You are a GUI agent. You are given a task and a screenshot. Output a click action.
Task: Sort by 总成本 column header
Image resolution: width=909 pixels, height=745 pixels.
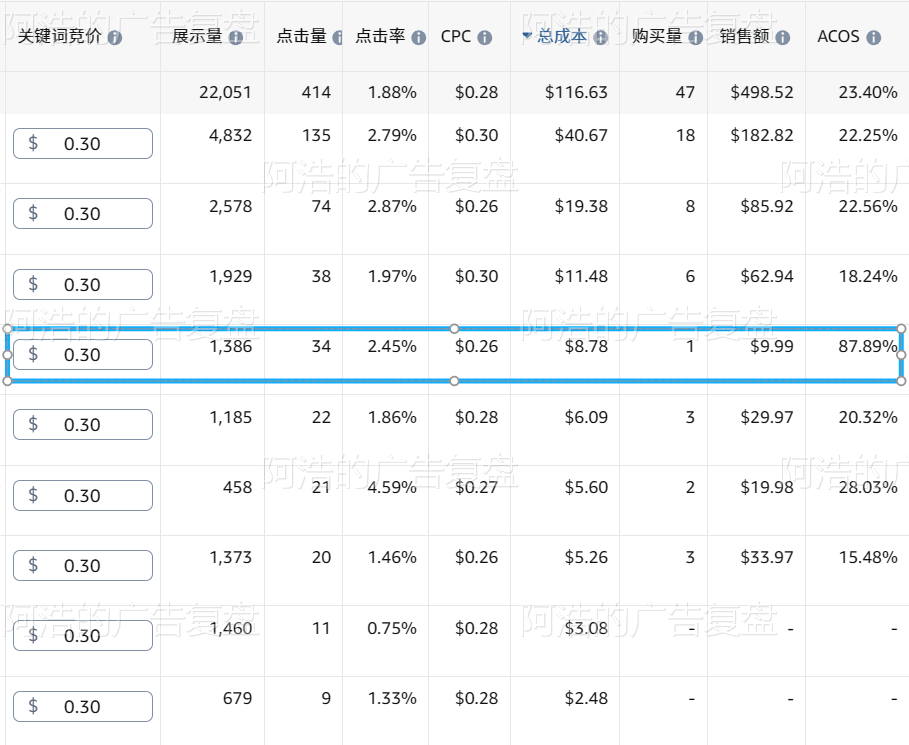click(x=562, y=36)
